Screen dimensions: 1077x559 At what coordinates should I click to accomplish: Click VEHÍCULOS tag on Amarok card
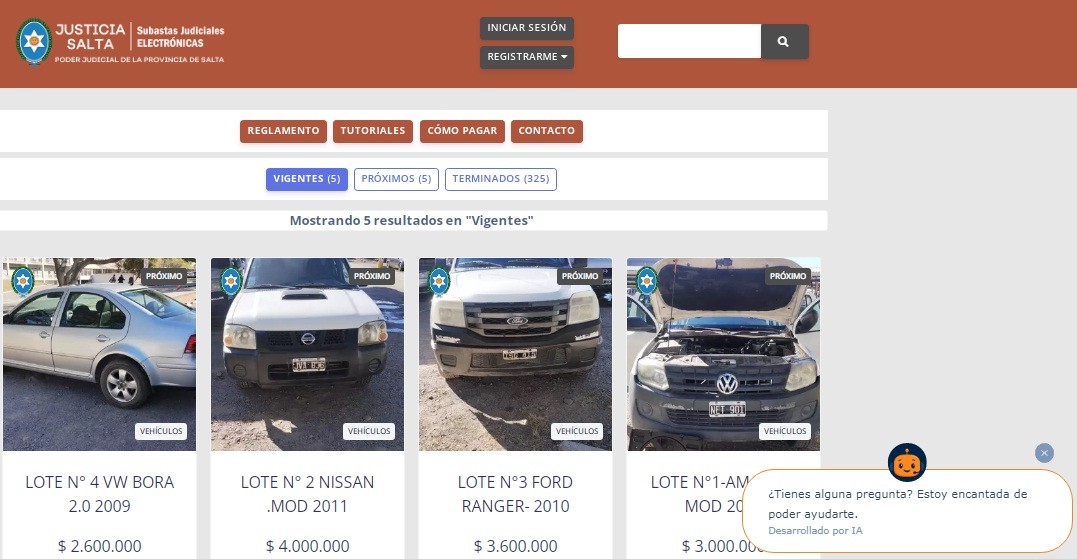coord(785,431)
